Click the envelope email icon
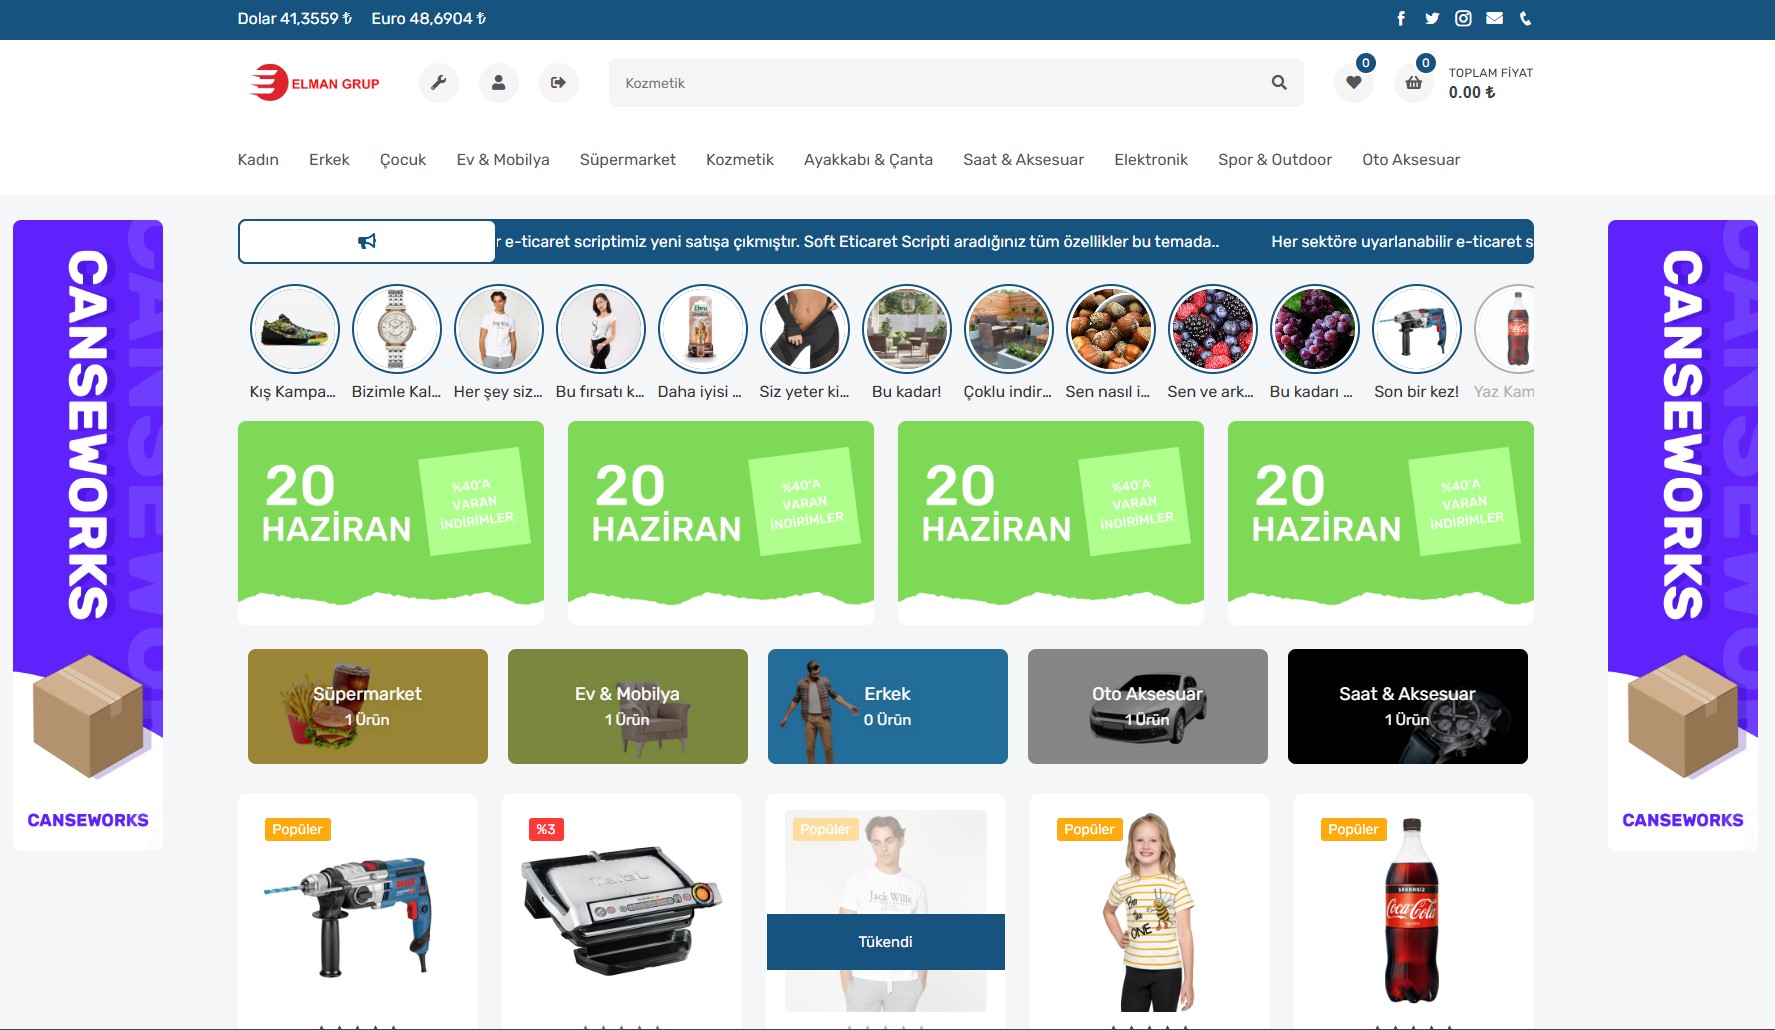 point(1494,18)
